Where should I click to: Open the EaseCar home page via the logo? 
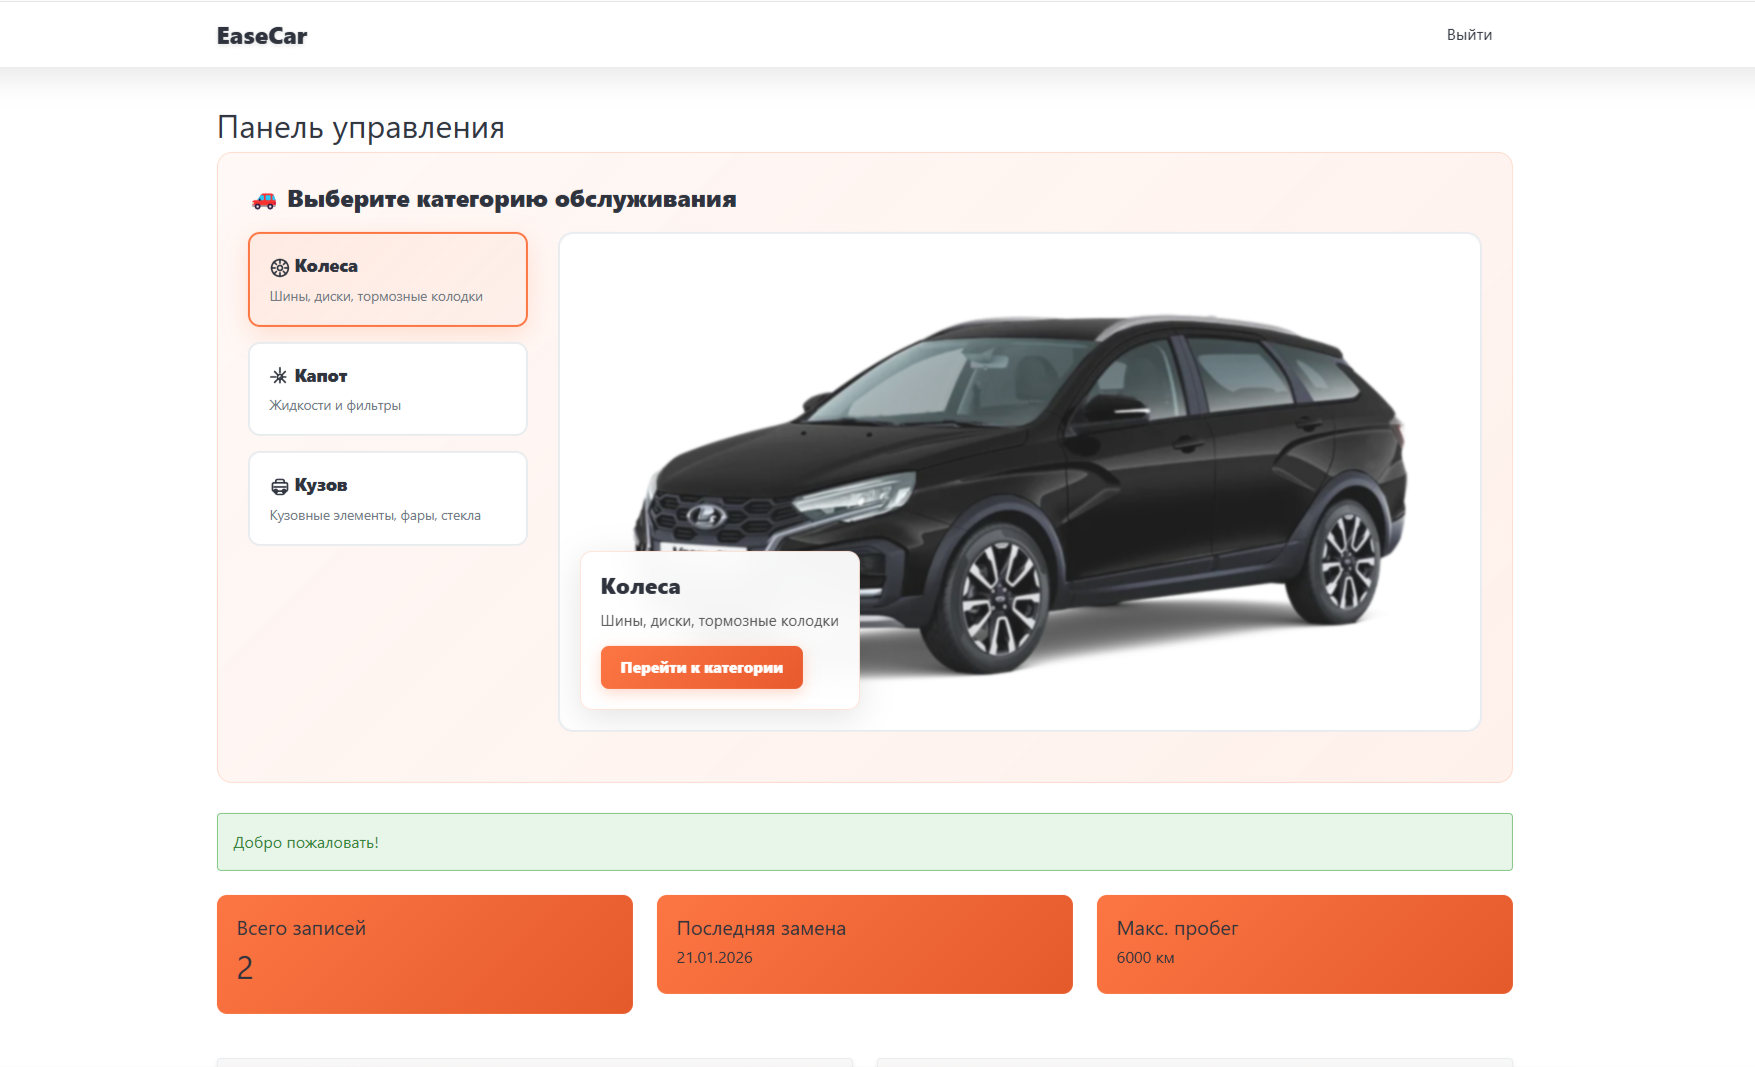tap(261, 36)
